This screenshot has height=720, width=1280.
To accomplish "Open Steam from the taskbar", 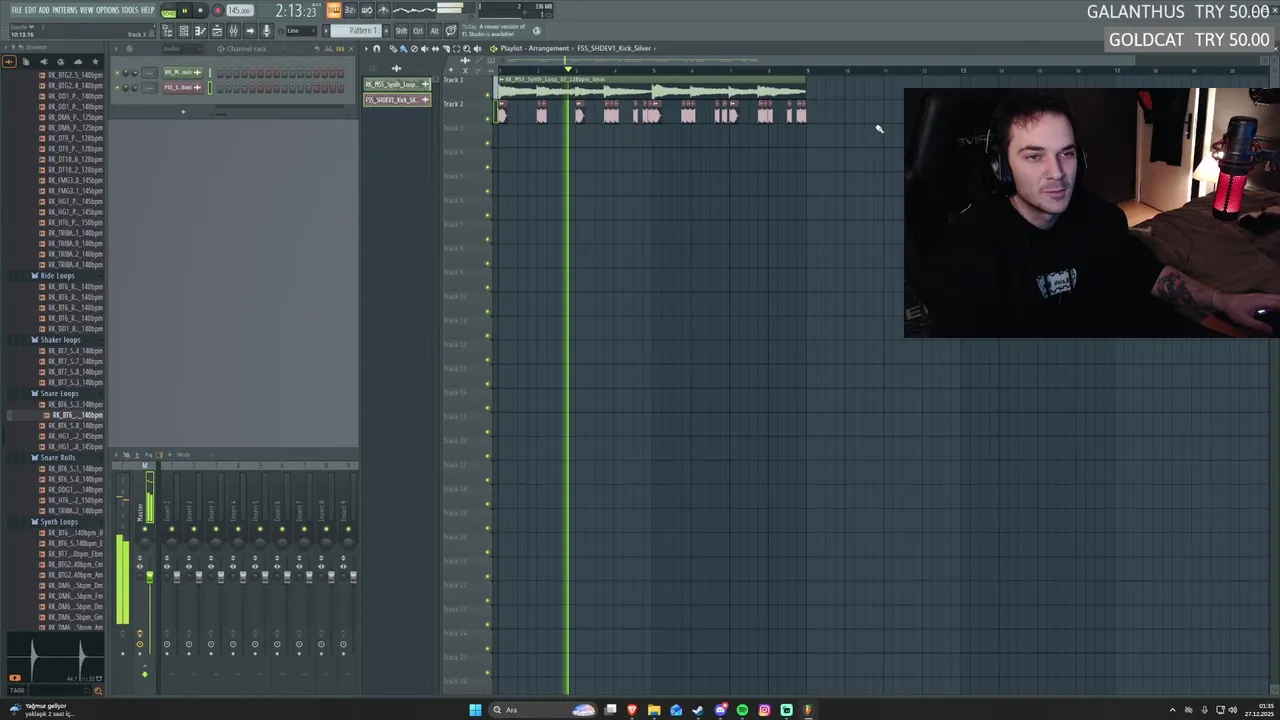I will click(x=698, y=710).
